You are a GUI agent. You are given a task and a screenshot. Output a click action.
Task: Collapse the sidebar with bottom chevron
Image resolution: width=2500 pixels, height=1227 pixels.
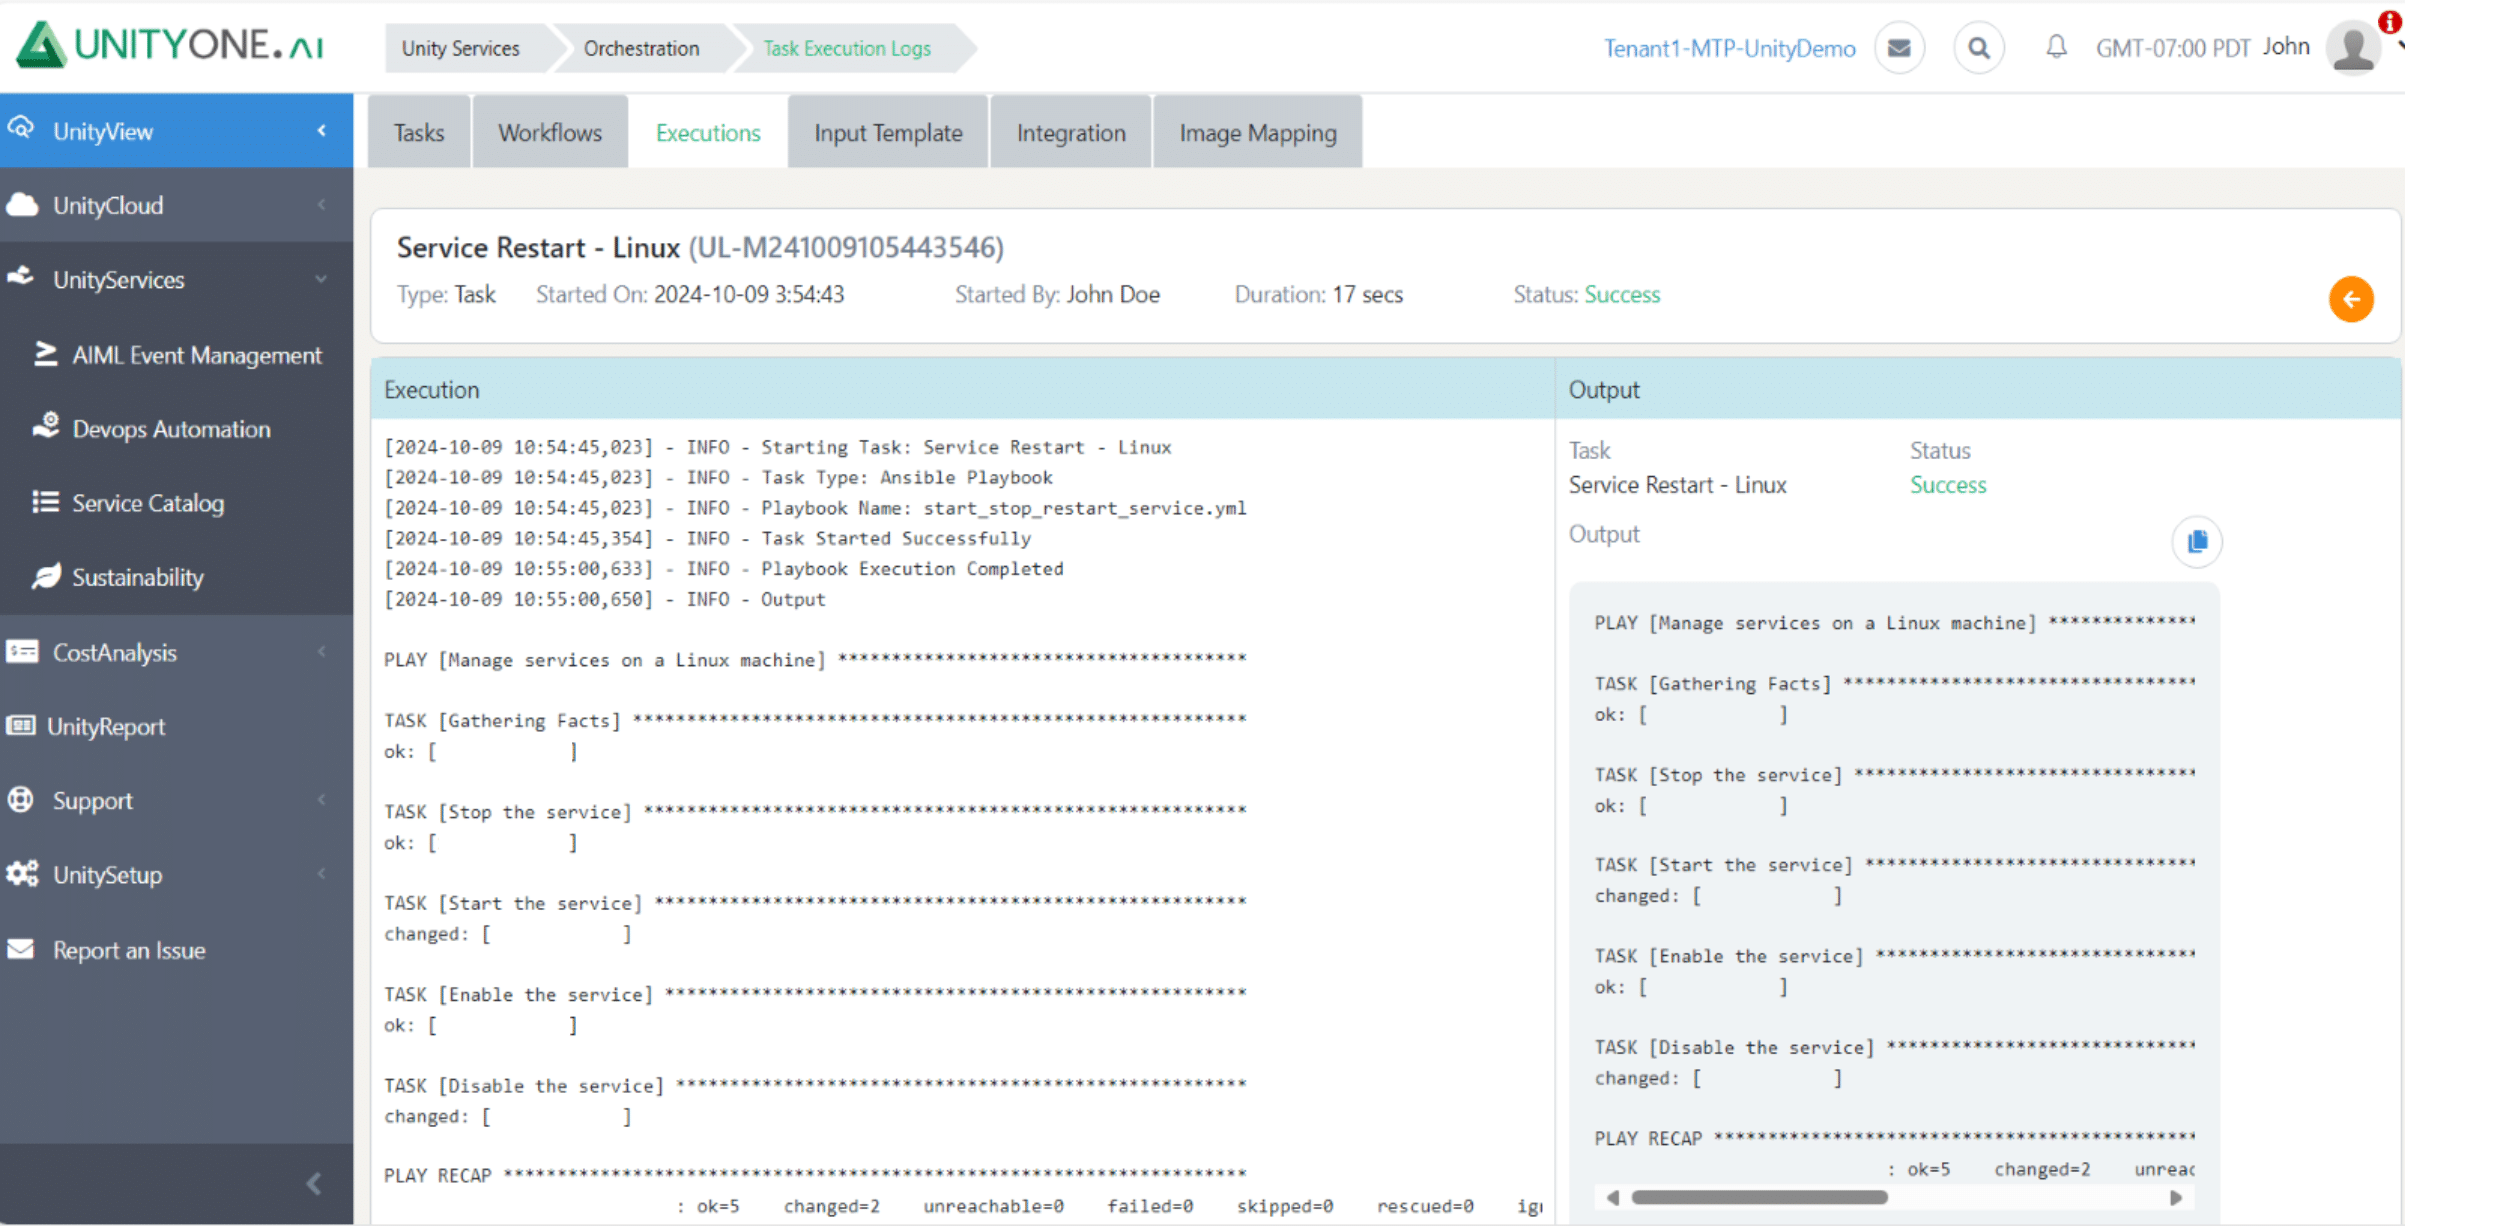pyautogui.click(x=314, y=1184)
